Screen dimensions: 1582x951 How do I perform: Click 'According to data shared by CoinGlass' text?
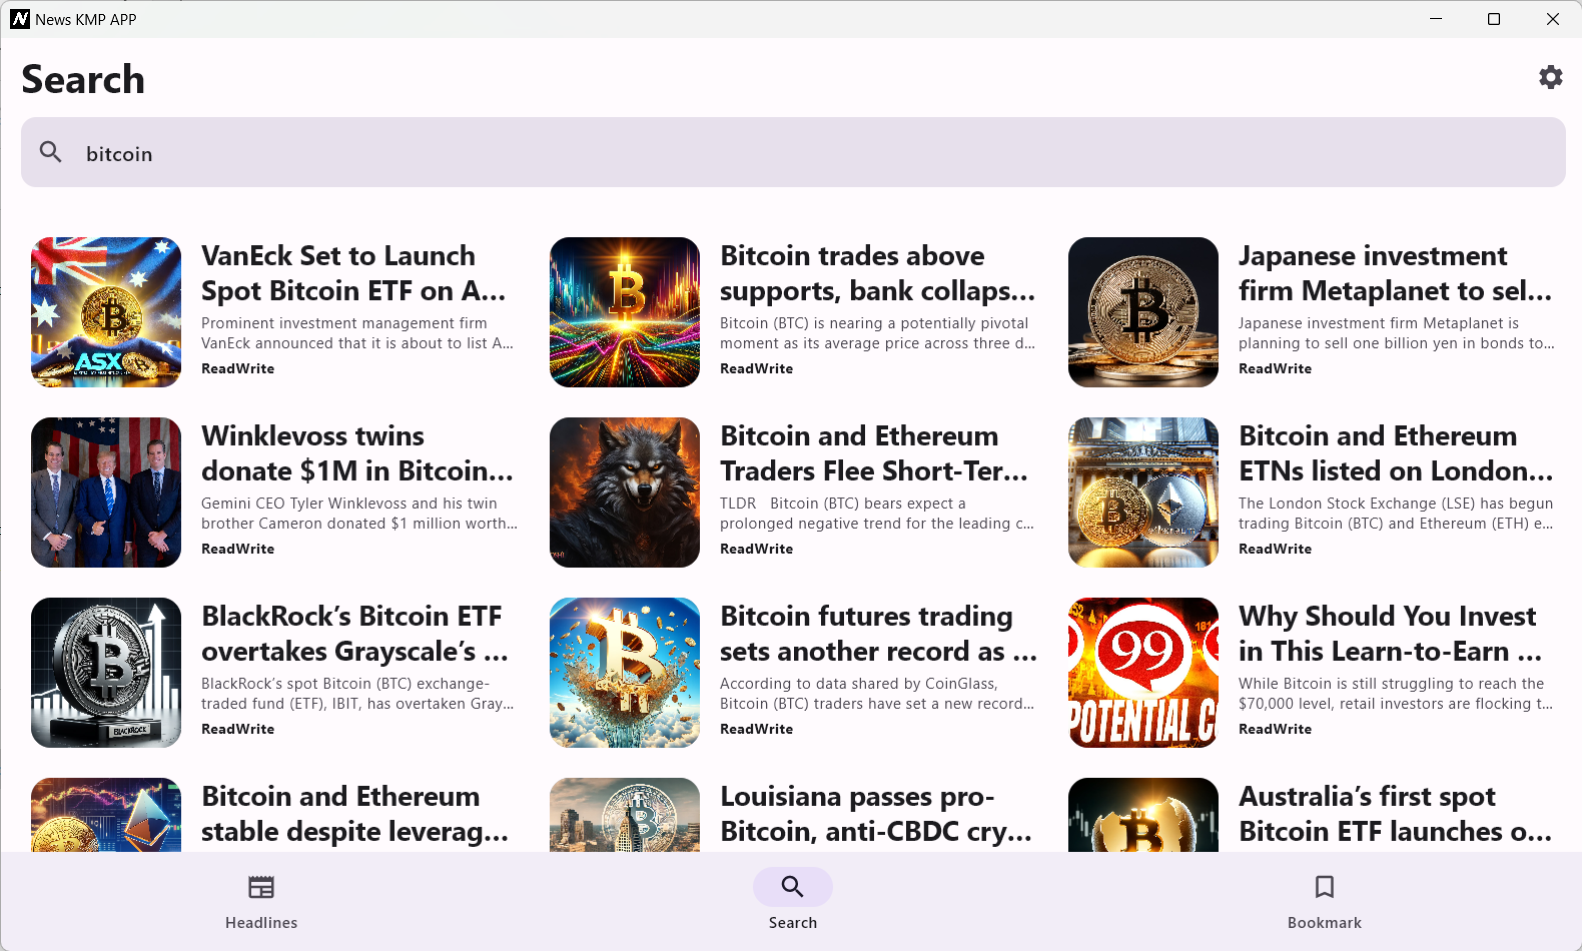pyautogui.click(x=859, y=684)
